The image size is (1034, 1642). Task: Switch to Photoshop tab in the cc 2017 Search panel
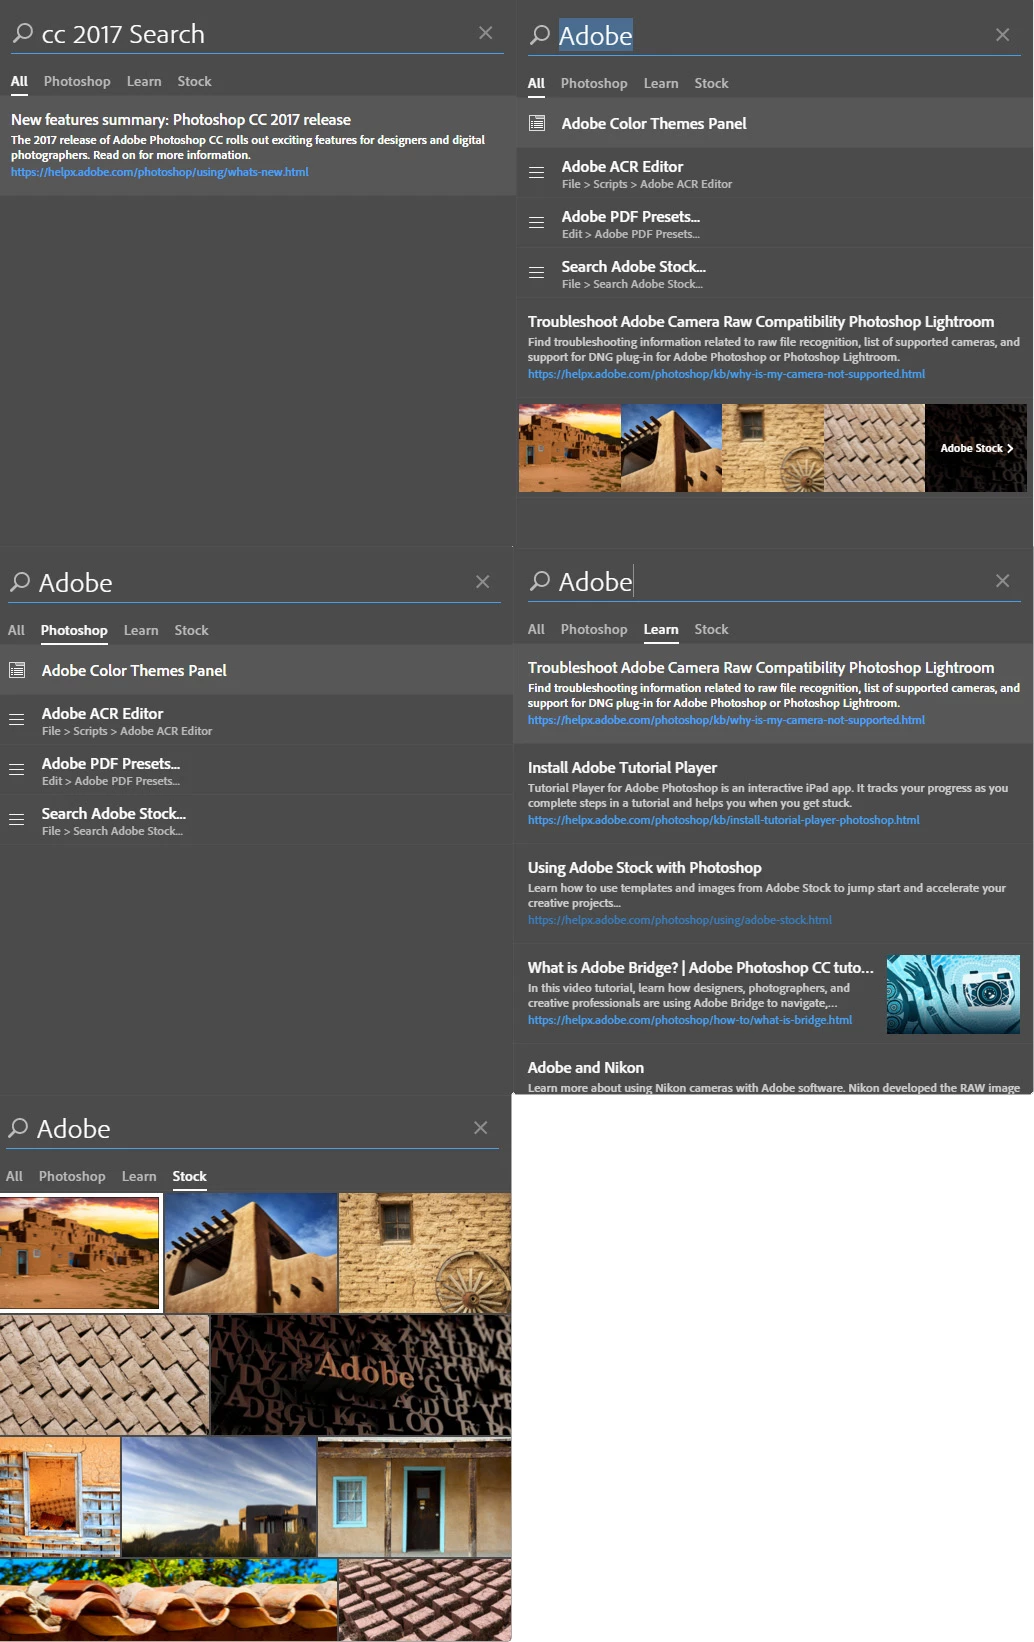click(77, 81)
